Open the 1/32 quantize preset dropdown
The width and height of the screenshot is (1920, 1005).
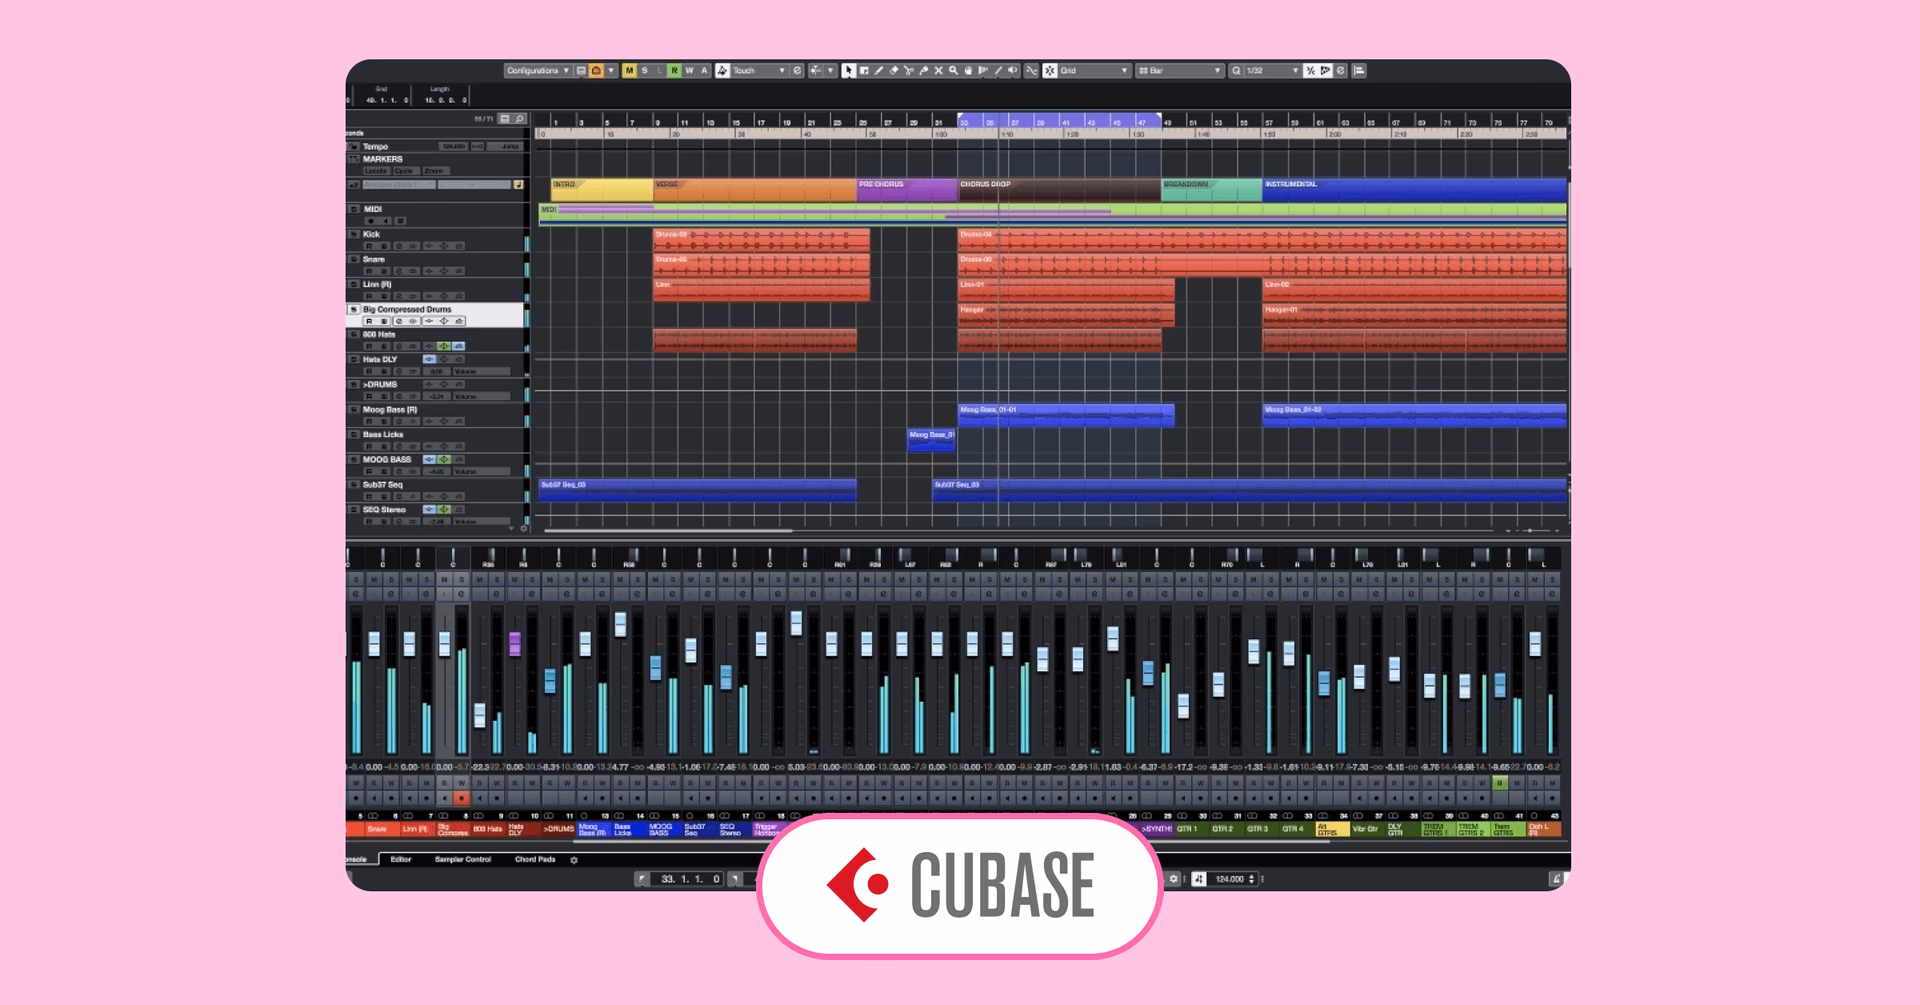1271,70
